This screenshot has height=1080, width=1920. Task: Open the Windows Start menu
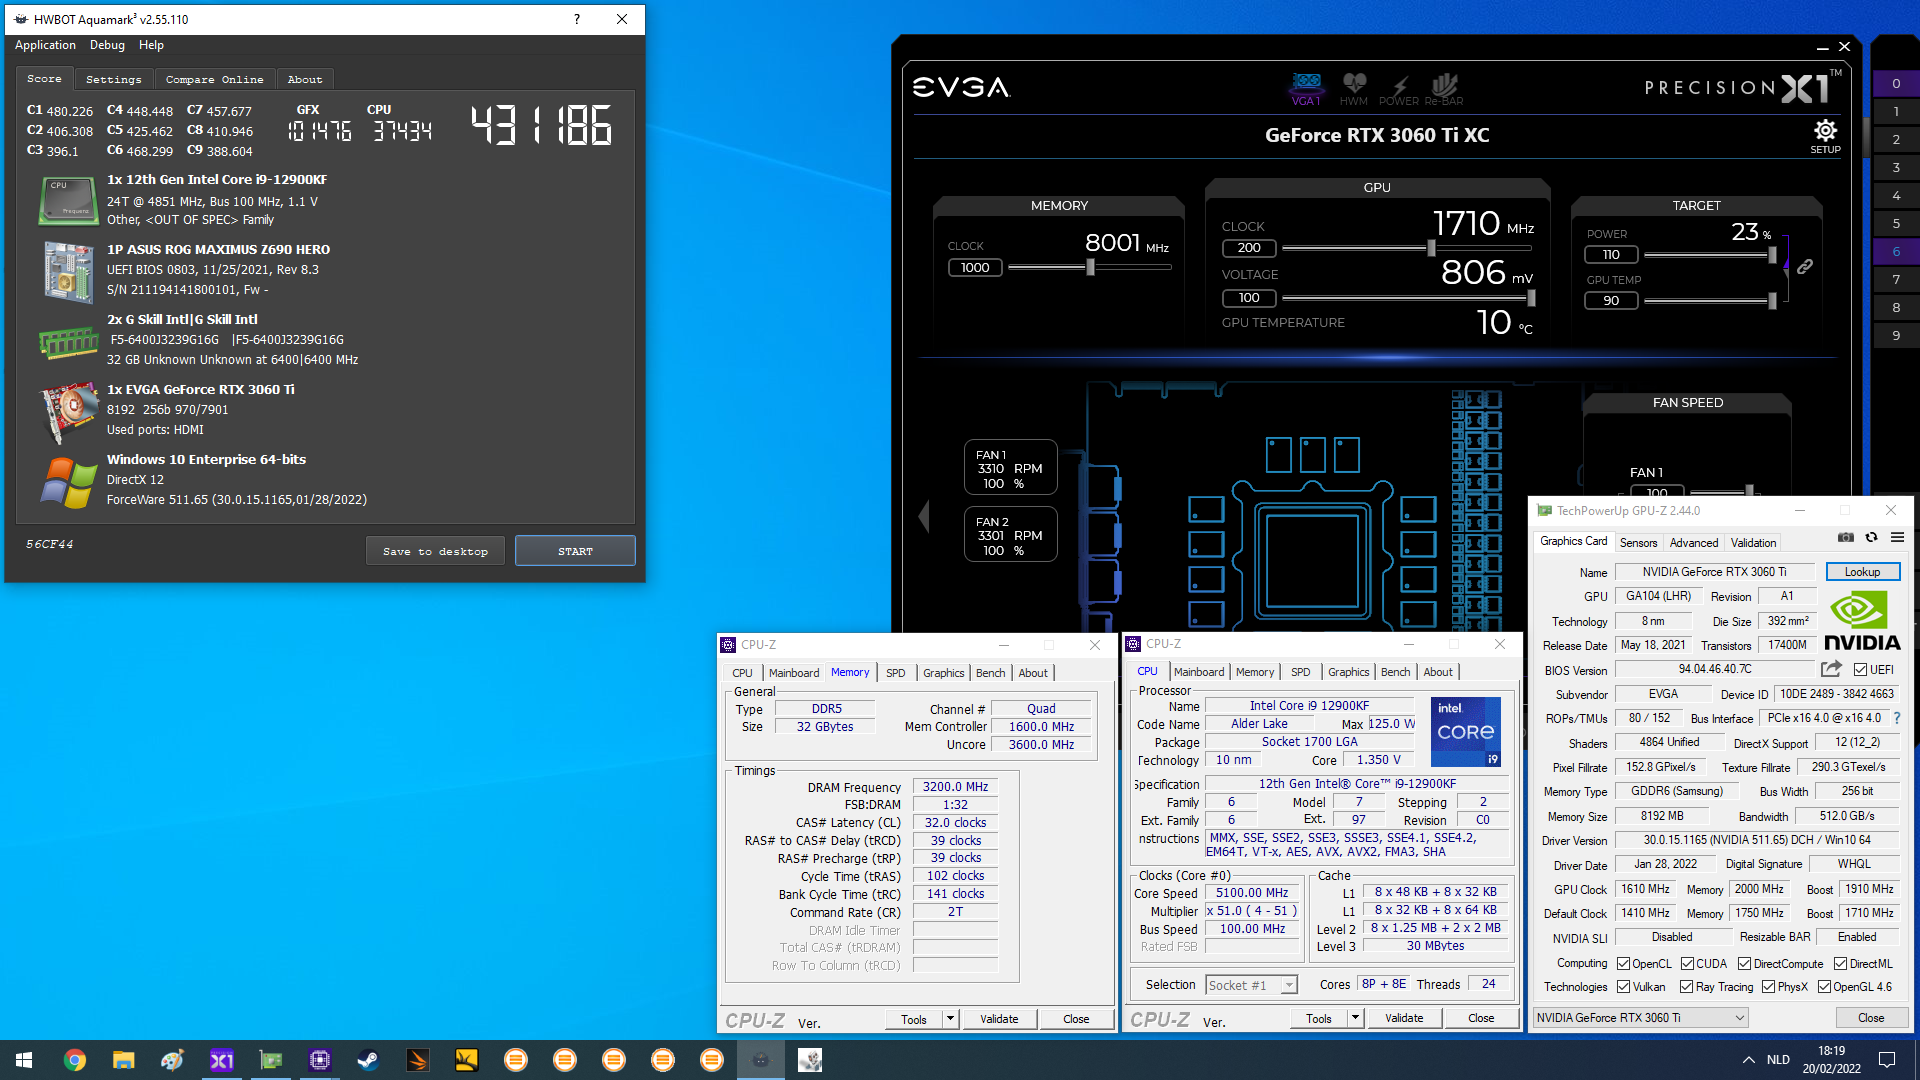click(x=24, y=1060)
